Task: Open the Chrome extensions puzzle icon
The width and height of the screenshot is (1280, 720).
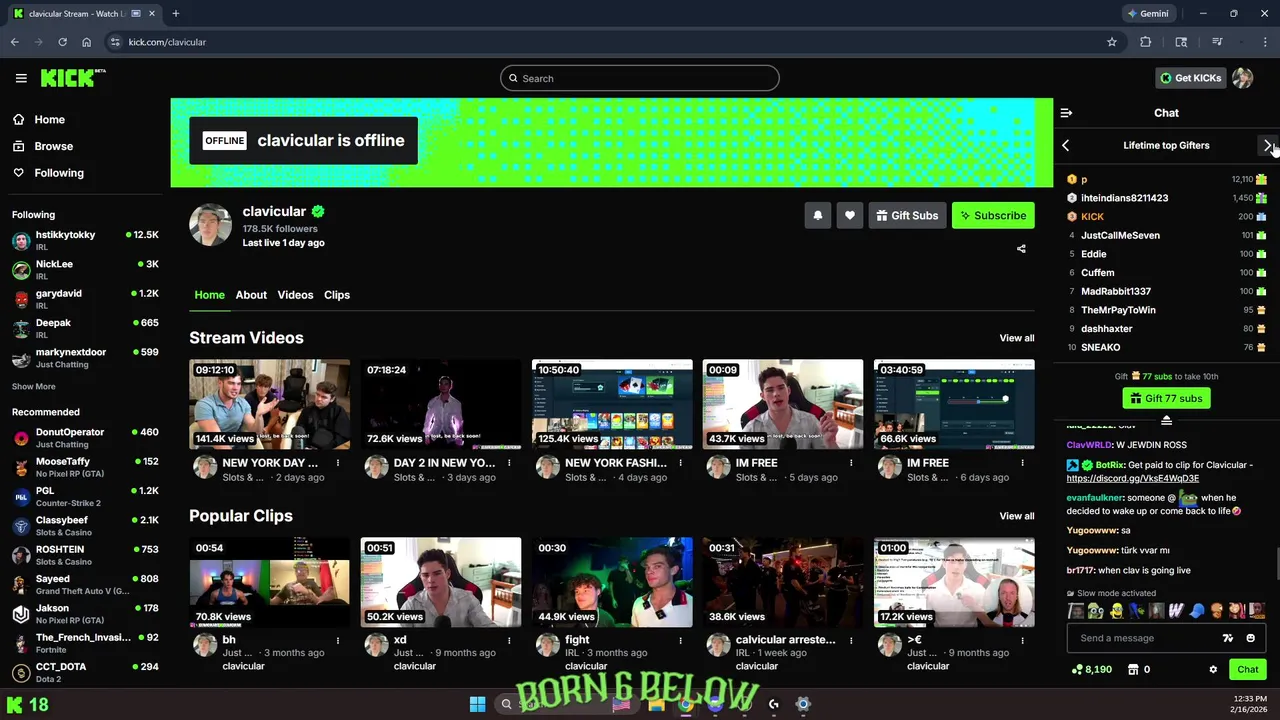Action: point(1146,42)
